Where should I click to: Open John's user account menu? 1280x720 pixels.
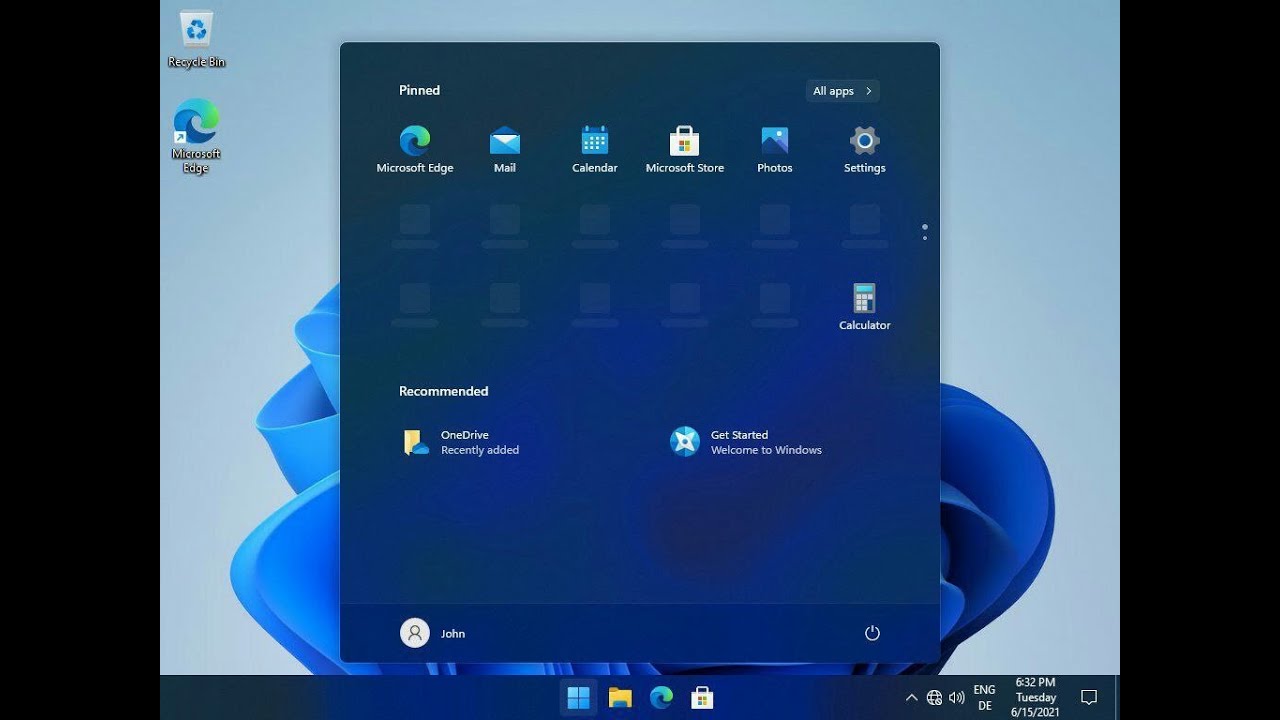(433, 633)
